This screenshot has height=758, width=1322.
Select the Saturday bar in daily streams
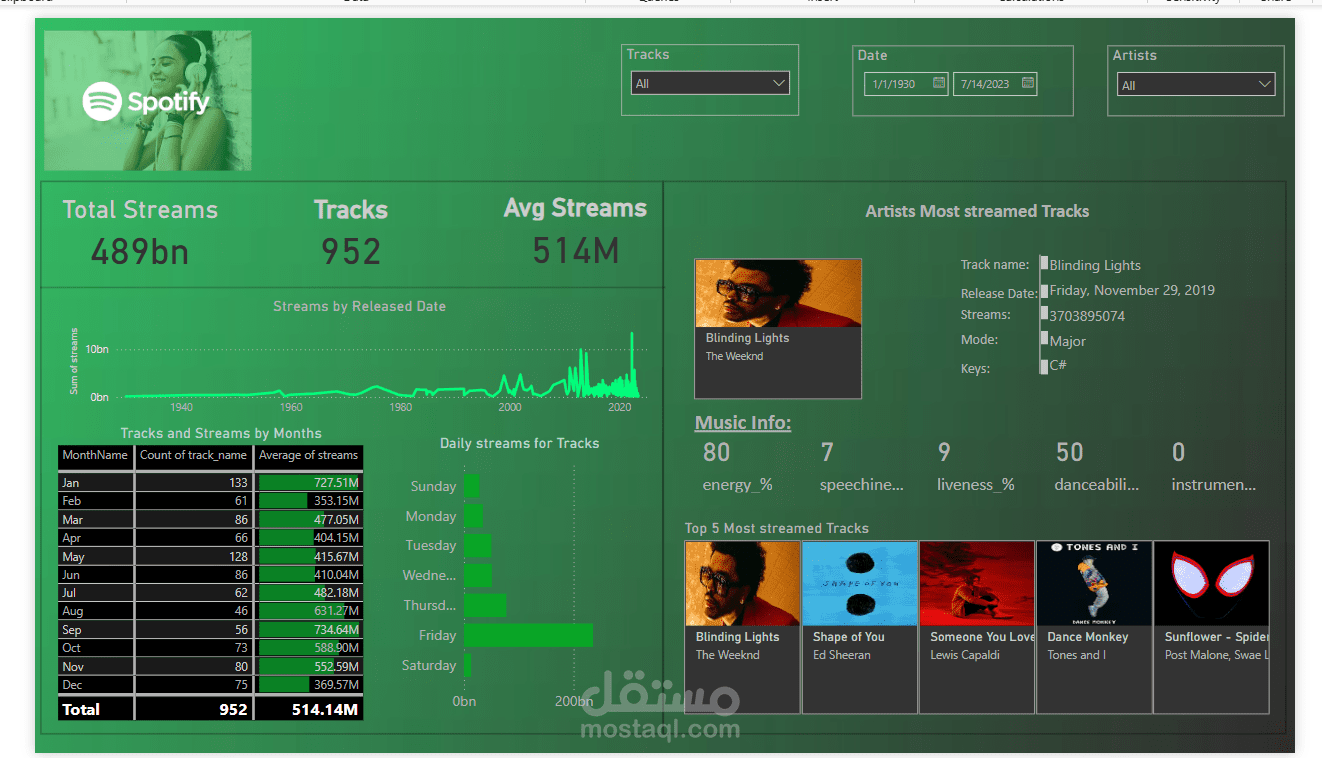[x=467, y=665]
